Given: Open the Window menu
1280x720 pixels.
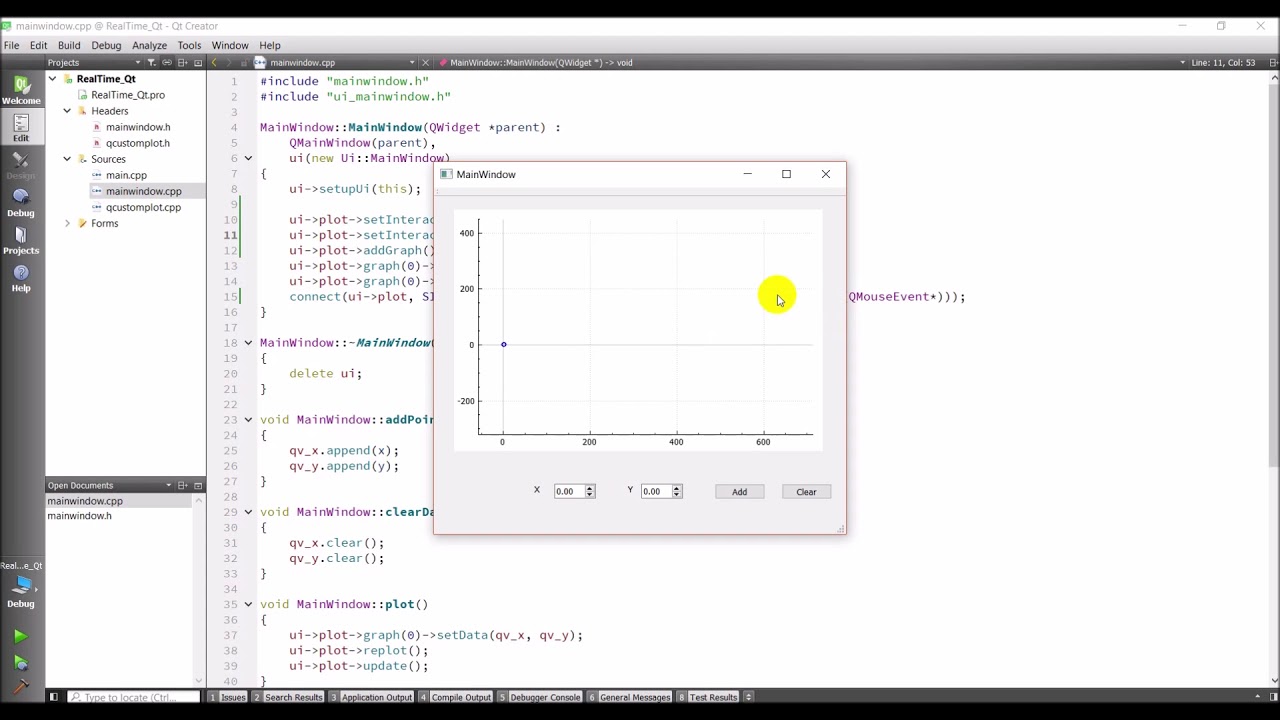Looking at the screenshot, I should (230, 45).
